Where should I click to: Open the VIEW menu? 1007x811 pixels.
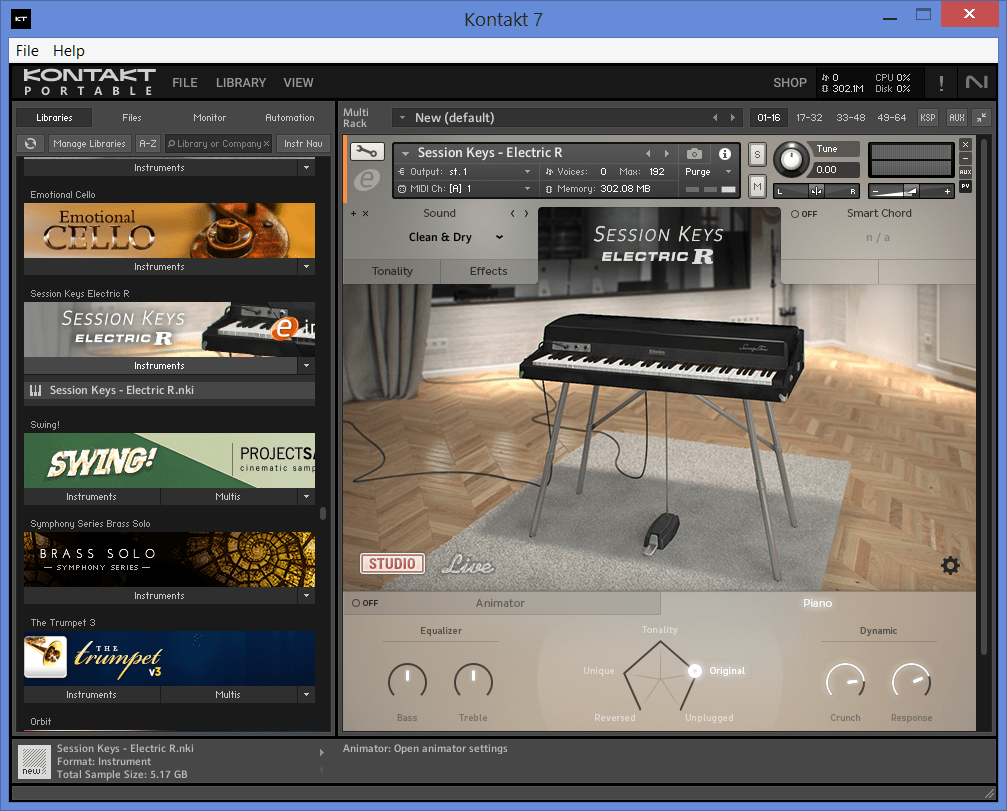pos(299,83)
